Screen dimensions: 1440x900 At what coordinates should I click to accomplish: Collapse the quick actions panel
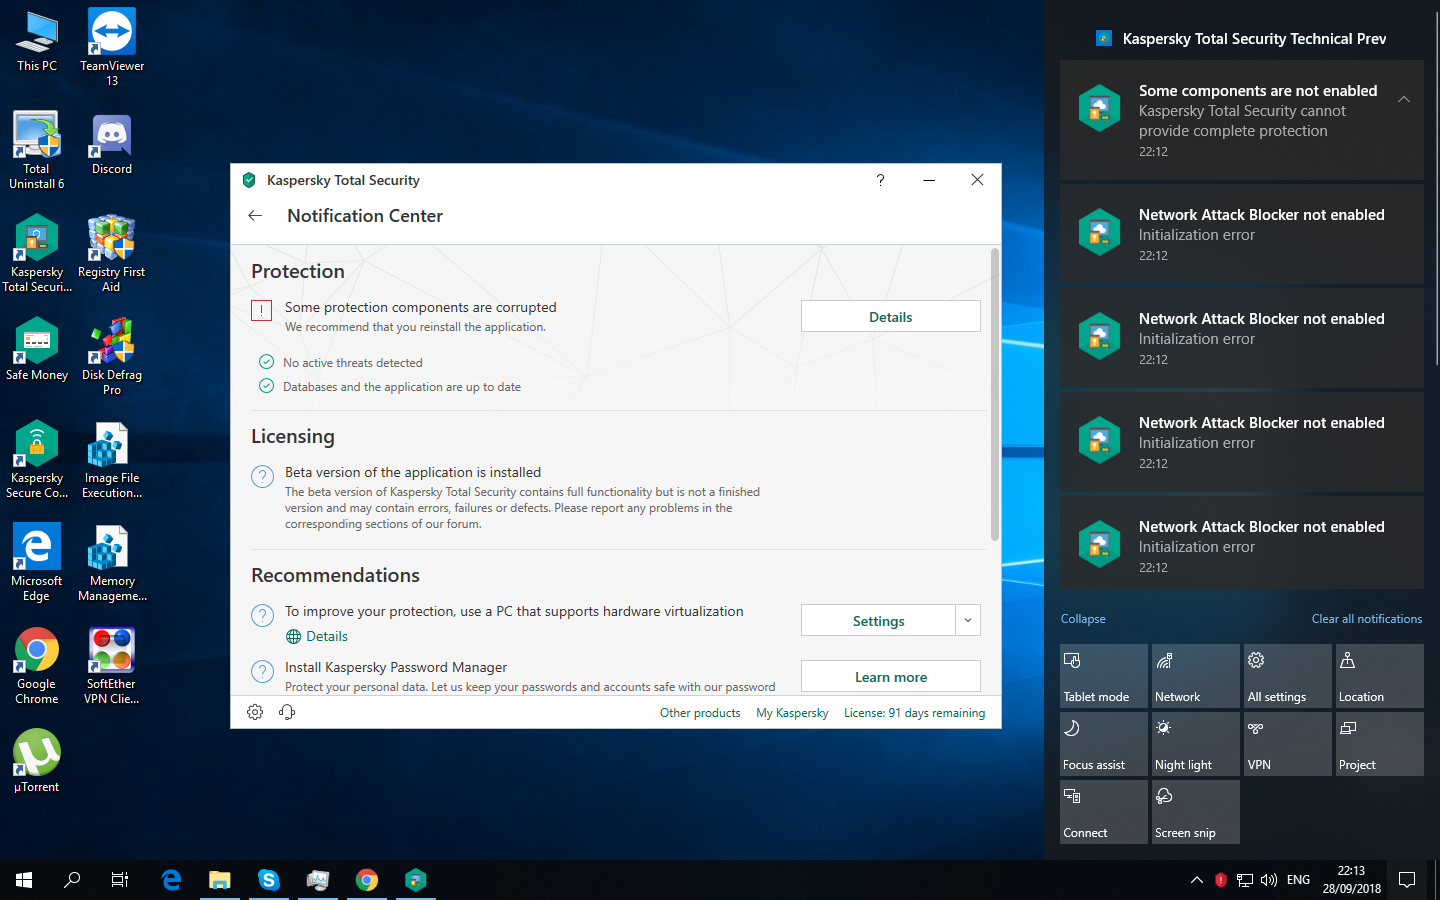tap(1083, 619)
